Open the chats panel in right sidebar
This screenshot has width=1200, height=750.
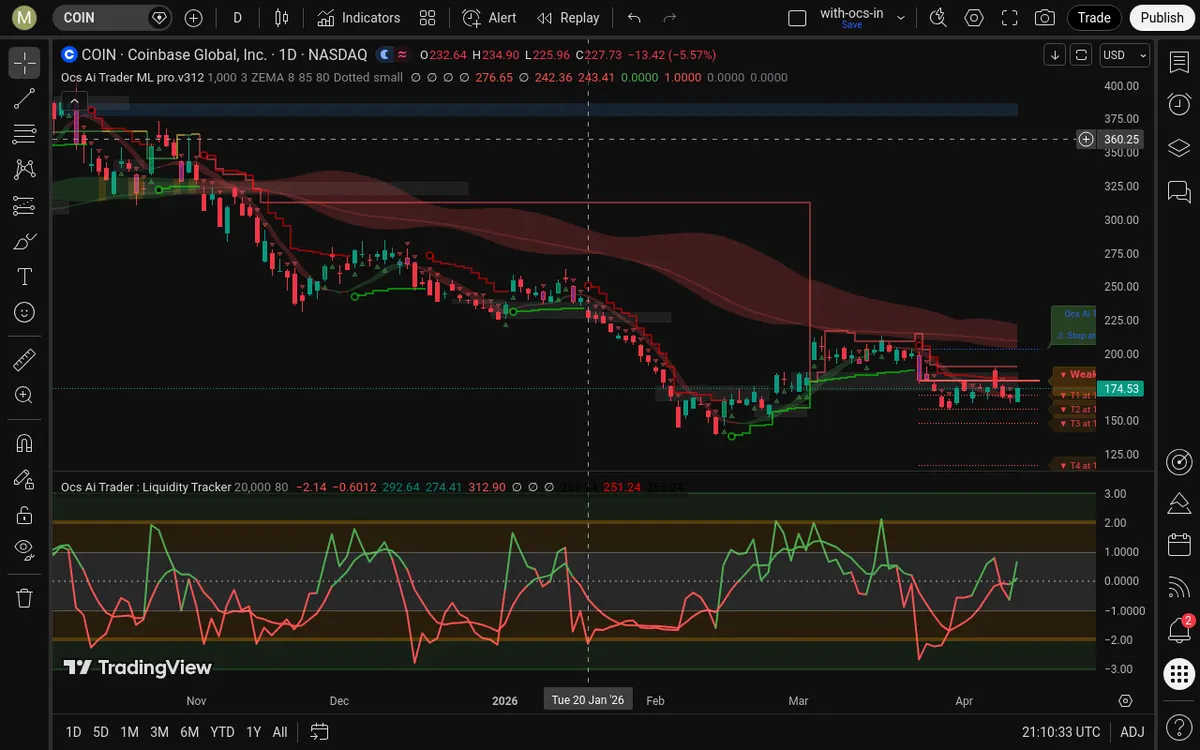[1179, 191]
